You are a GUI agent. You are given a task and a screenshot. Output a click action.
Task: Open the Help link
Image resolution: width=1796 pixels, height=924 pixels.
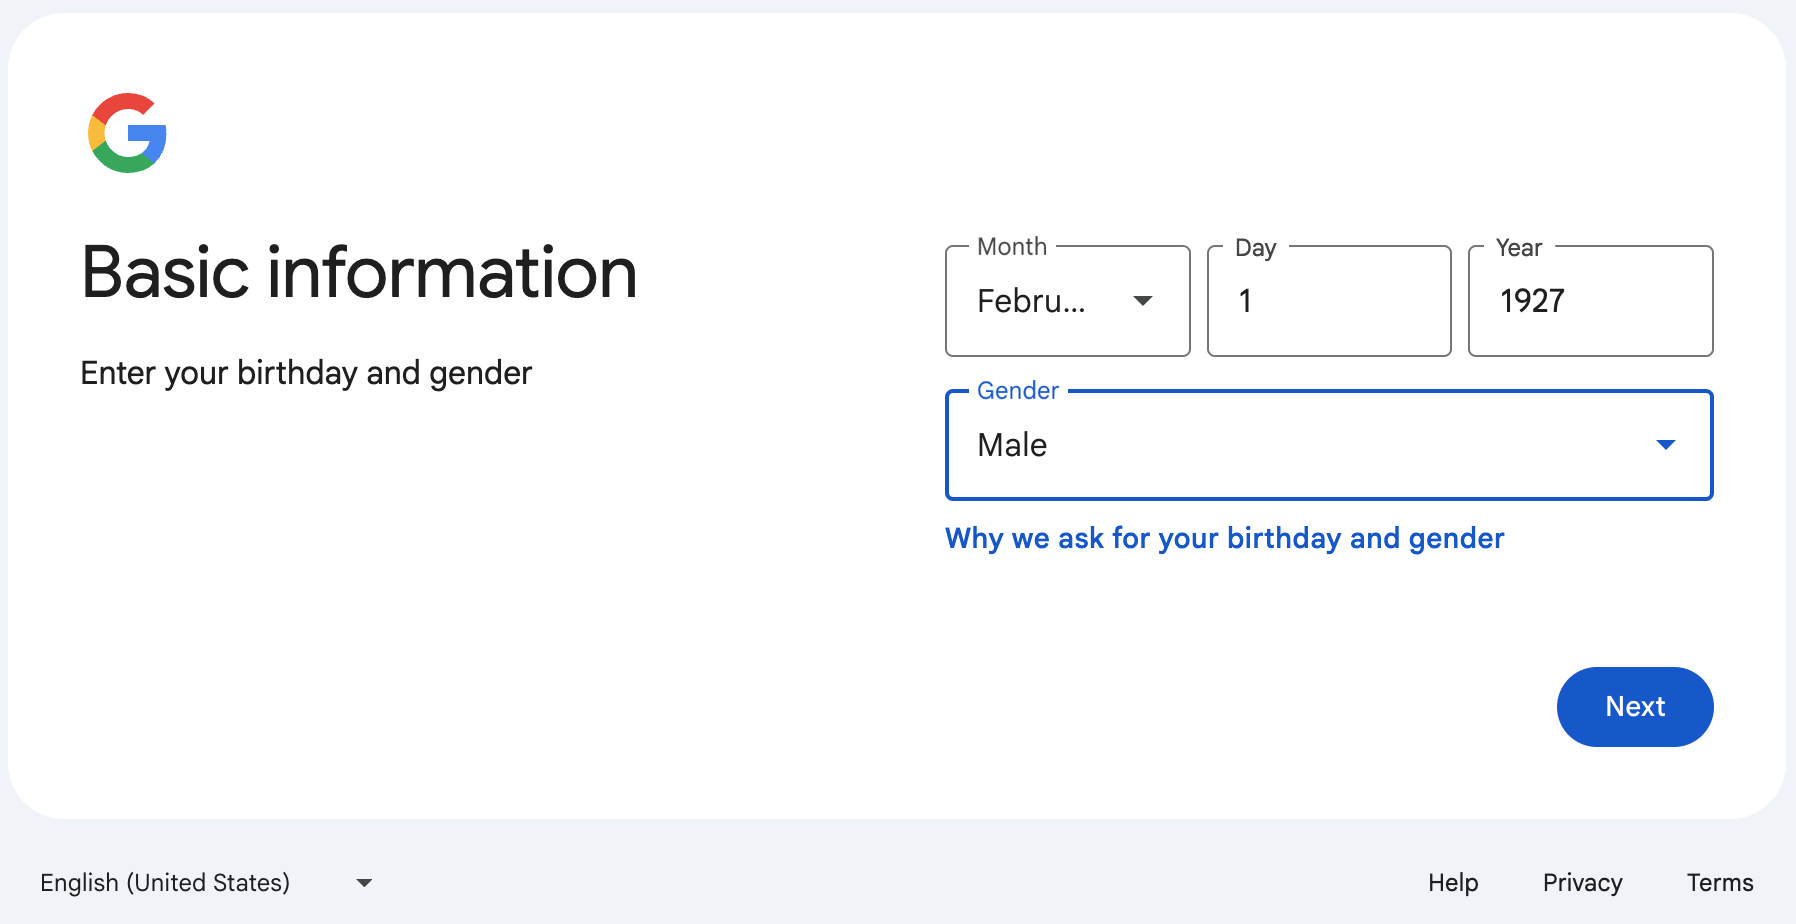tap(1453, 882)
